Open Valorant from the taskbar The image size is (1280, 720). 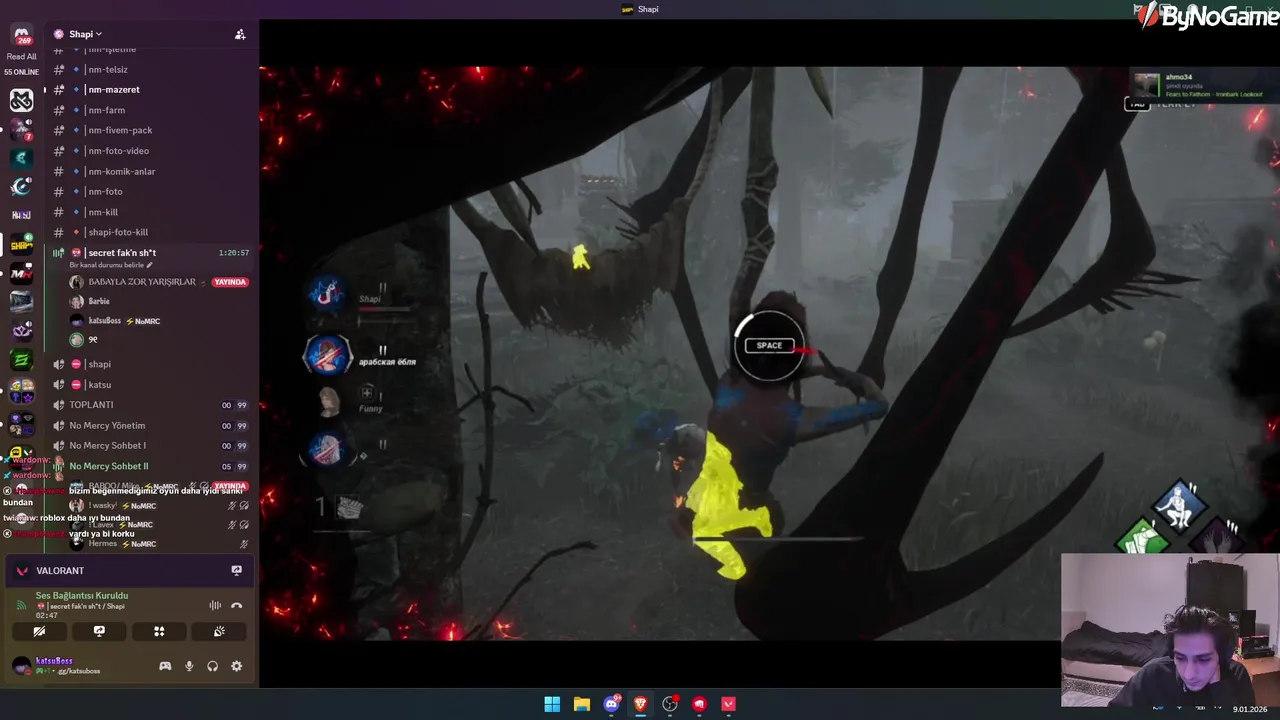tap(729, 704)
